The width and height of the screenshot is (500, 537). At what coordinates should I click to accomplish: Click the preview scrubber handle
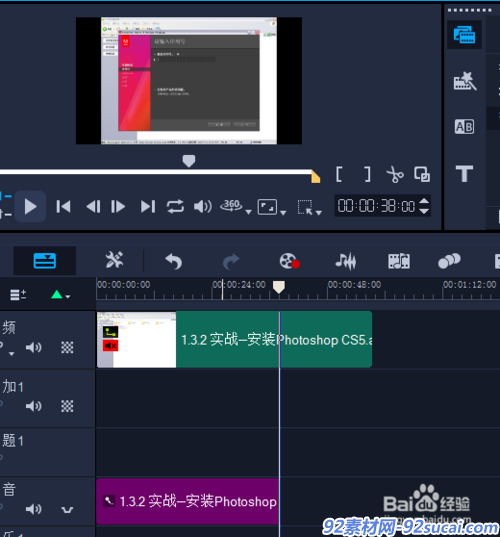[x=189, y=161]
